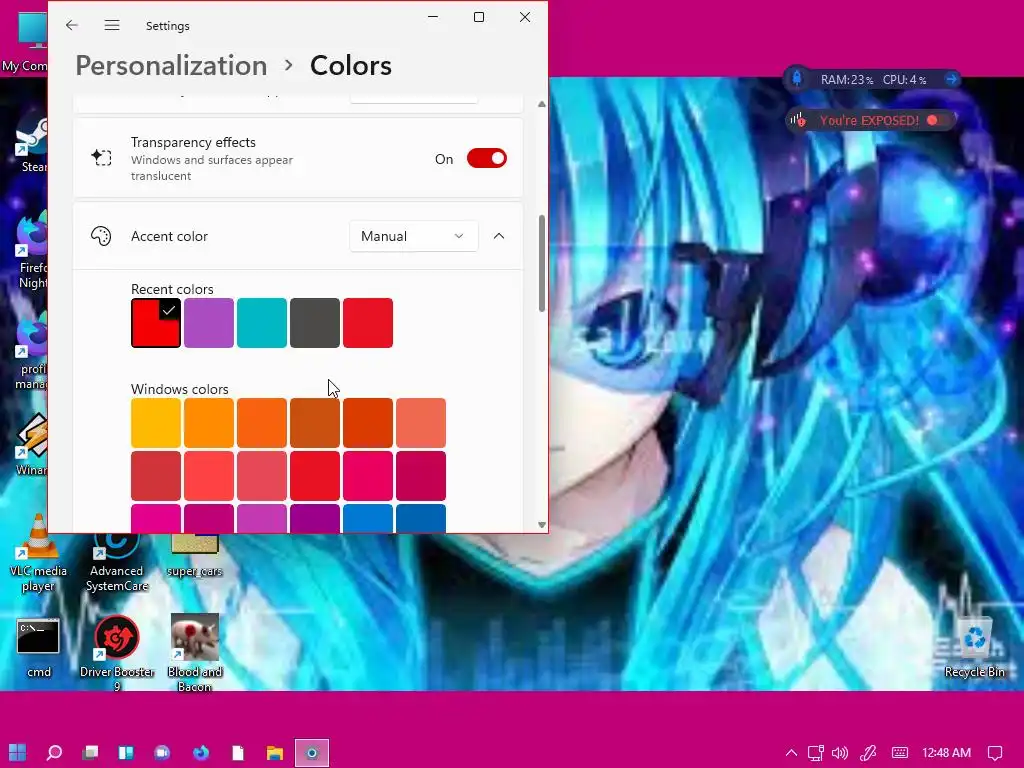1024x768 pixels.
Task: Pick the dark gray recent color
Action: [x=315, y=323]
